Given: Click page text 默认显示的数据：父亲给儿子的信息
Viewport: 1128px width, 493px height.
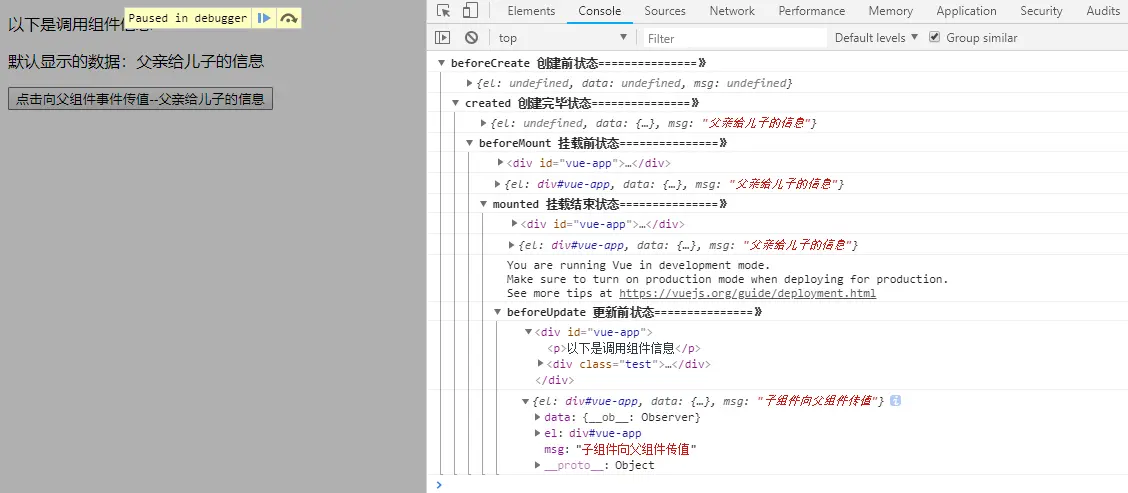Looking at the screenshot, I should pos(136,62).
